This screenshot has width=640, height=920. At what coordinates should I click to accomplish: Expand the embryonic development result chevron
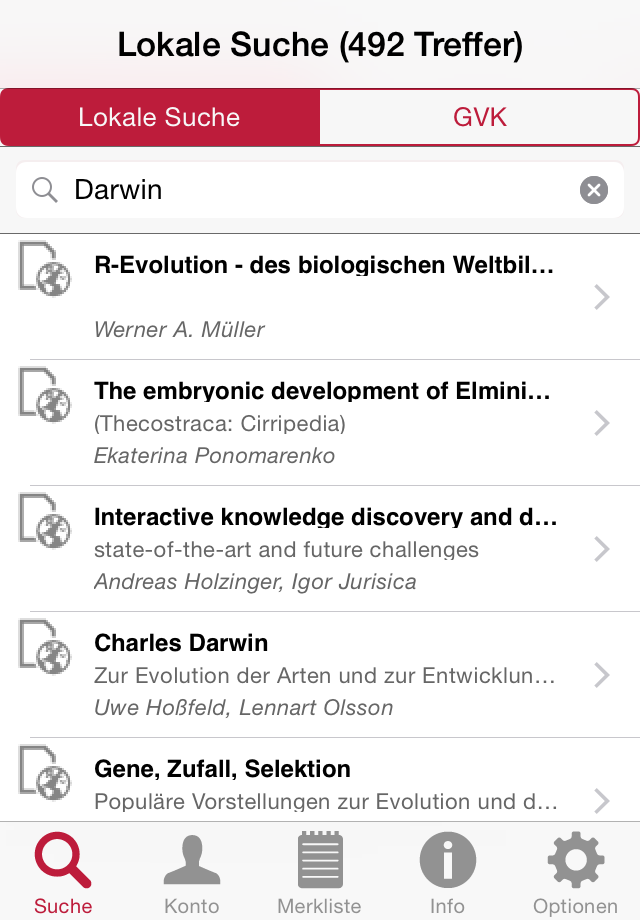(x=601, y=423)
